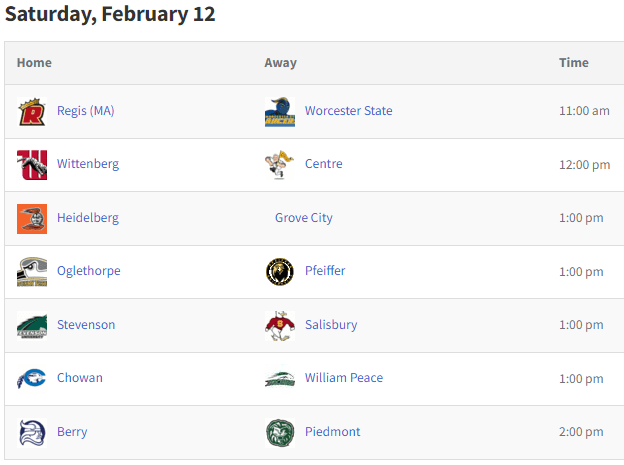
Task: Click the Centre mascot logo
Action: click(x=280, y=165)
